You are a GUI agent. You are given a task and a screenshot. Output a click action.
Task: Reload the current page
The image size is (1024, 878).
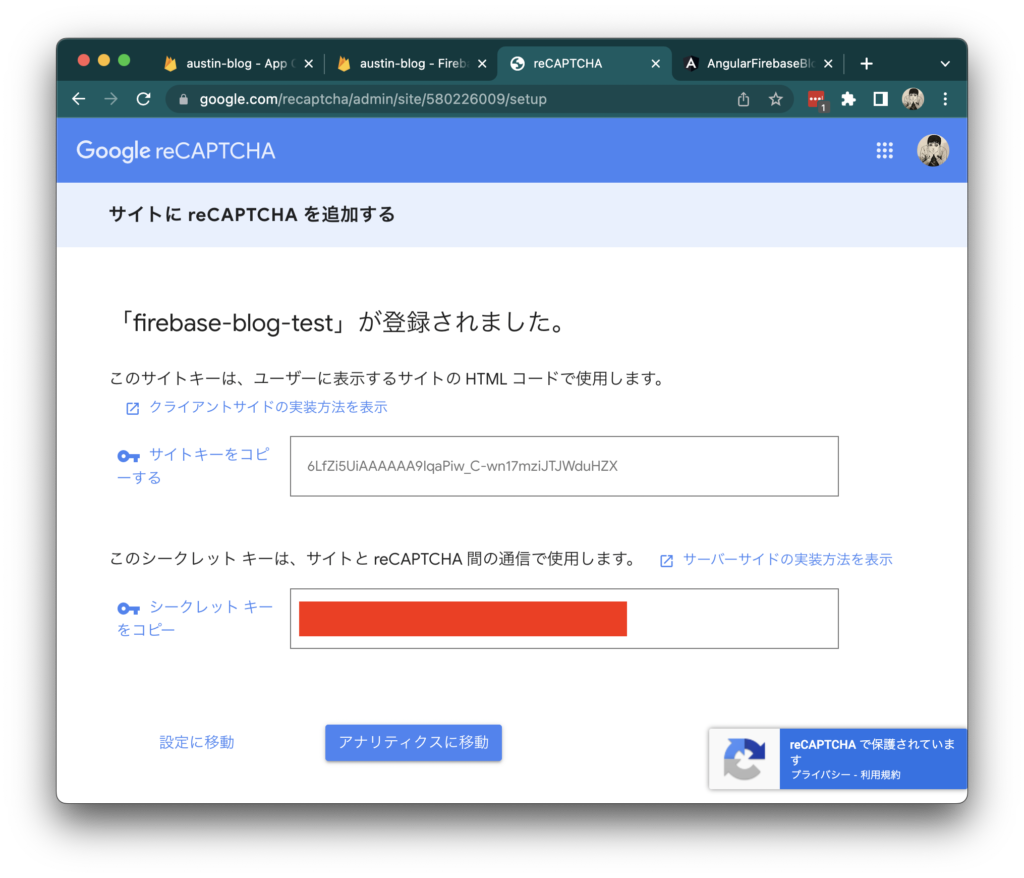point(143,99)
